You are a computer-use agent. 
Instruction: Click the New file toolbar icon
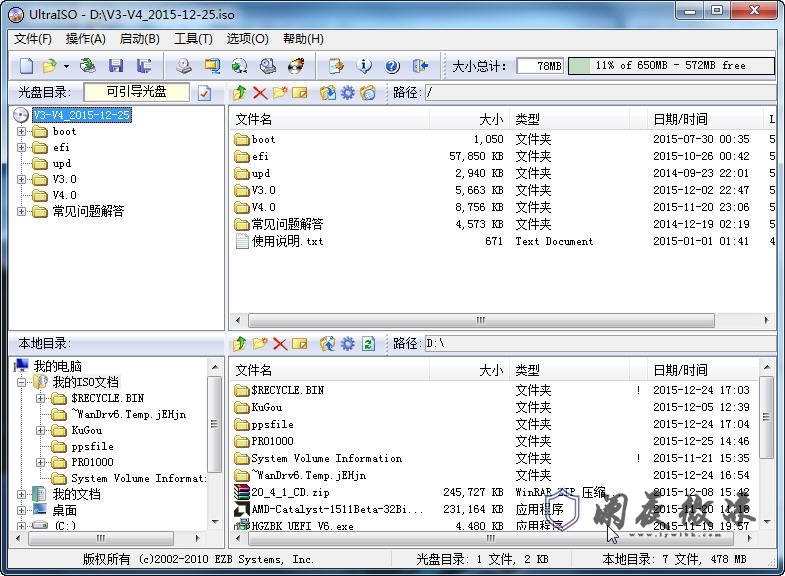pos(26,66)
